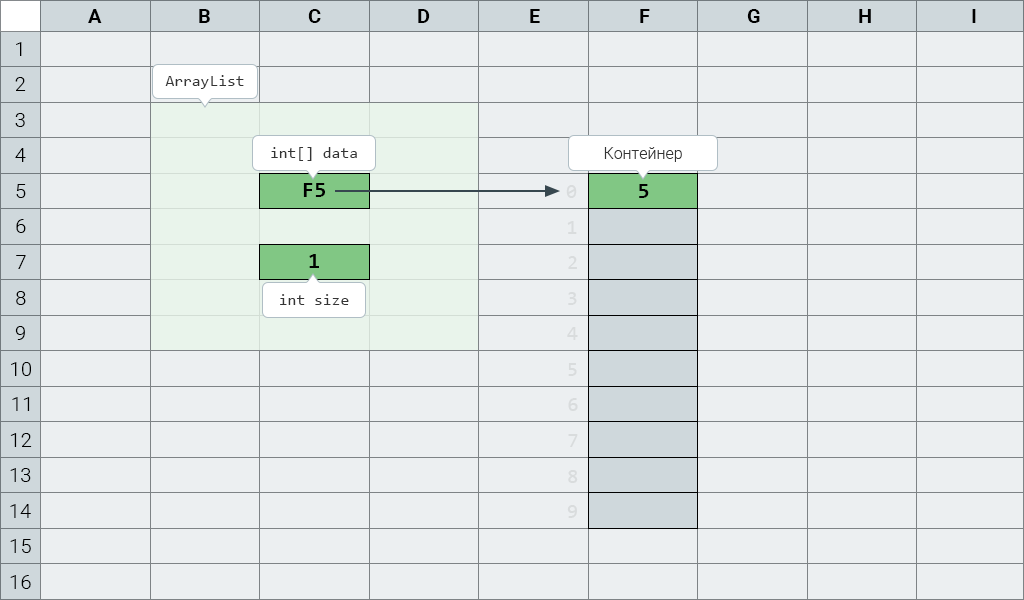Select green cell containing F5 reference

[314, 191]
